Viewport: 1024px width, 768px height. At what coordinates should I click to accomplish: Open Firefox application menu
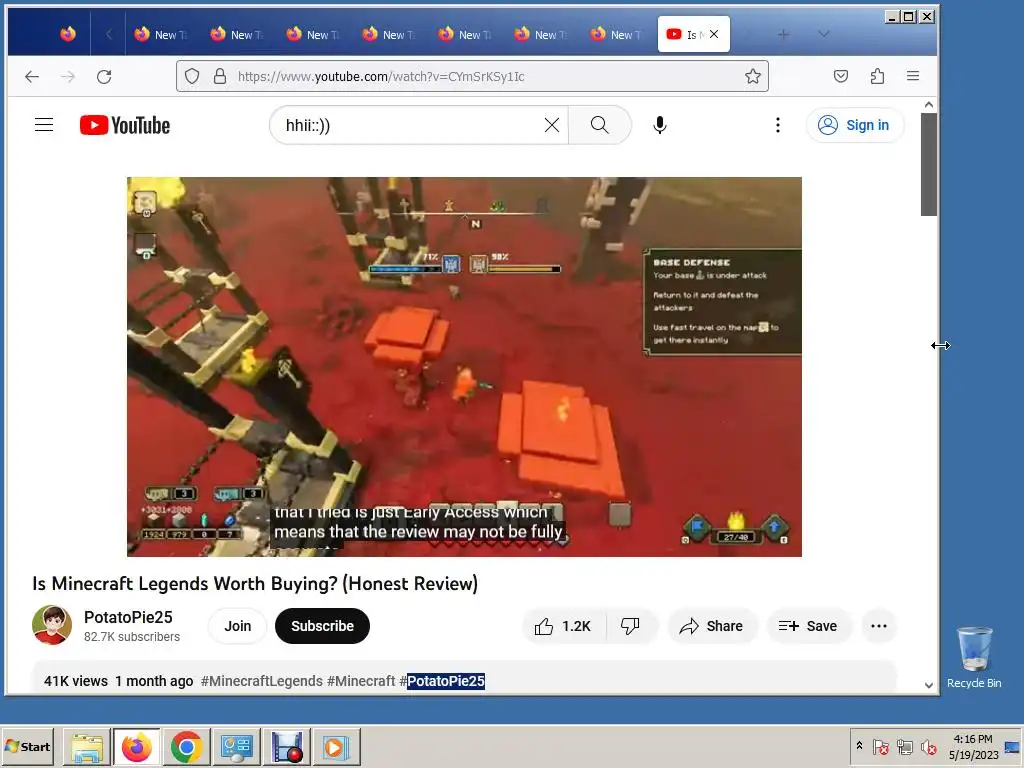(913, 76)
